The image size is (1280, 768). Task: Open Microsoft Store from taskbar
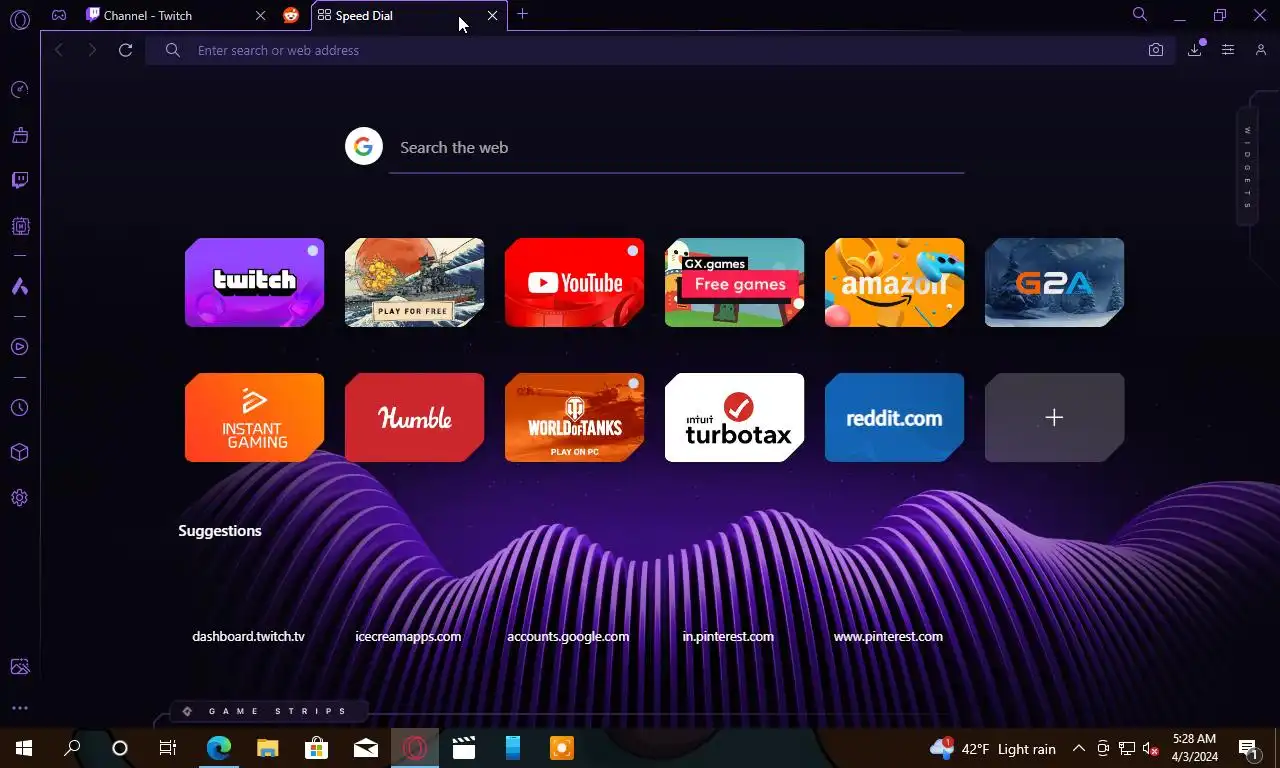click(316, 748)
